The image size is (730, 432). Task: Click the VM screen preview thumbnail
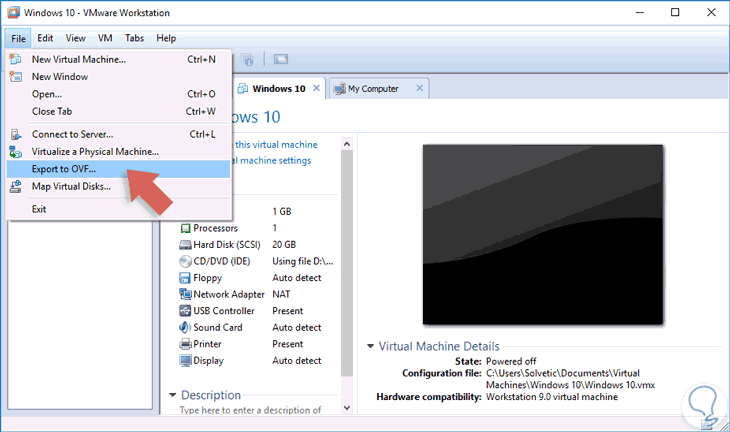[x=543, y=235]
